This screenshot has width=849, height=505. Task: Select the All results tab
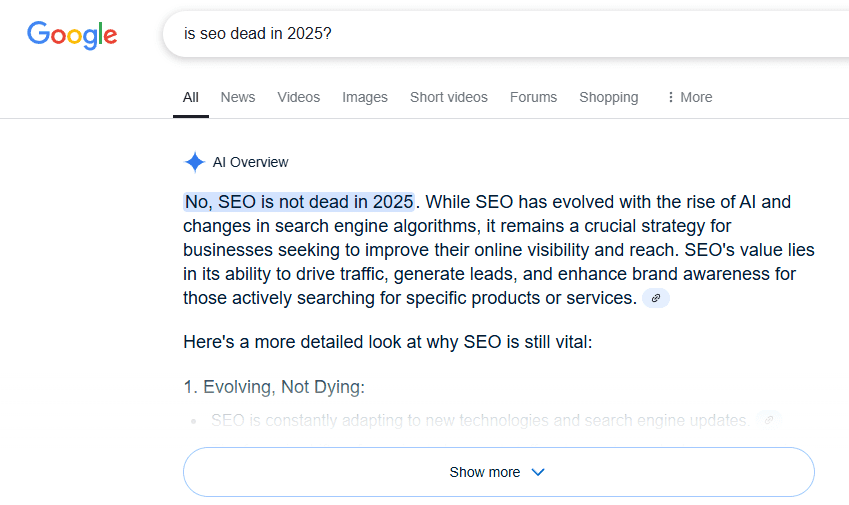coord(191,97)
